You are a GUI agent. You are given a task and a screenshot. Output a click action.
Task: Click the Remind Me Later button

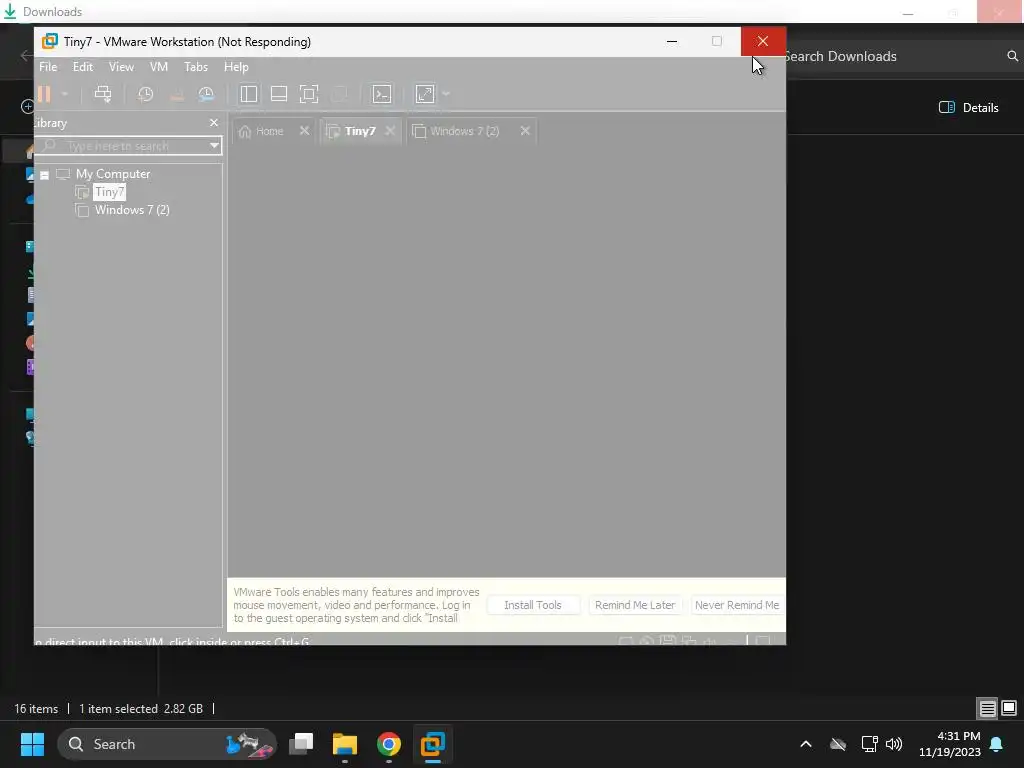635,605
